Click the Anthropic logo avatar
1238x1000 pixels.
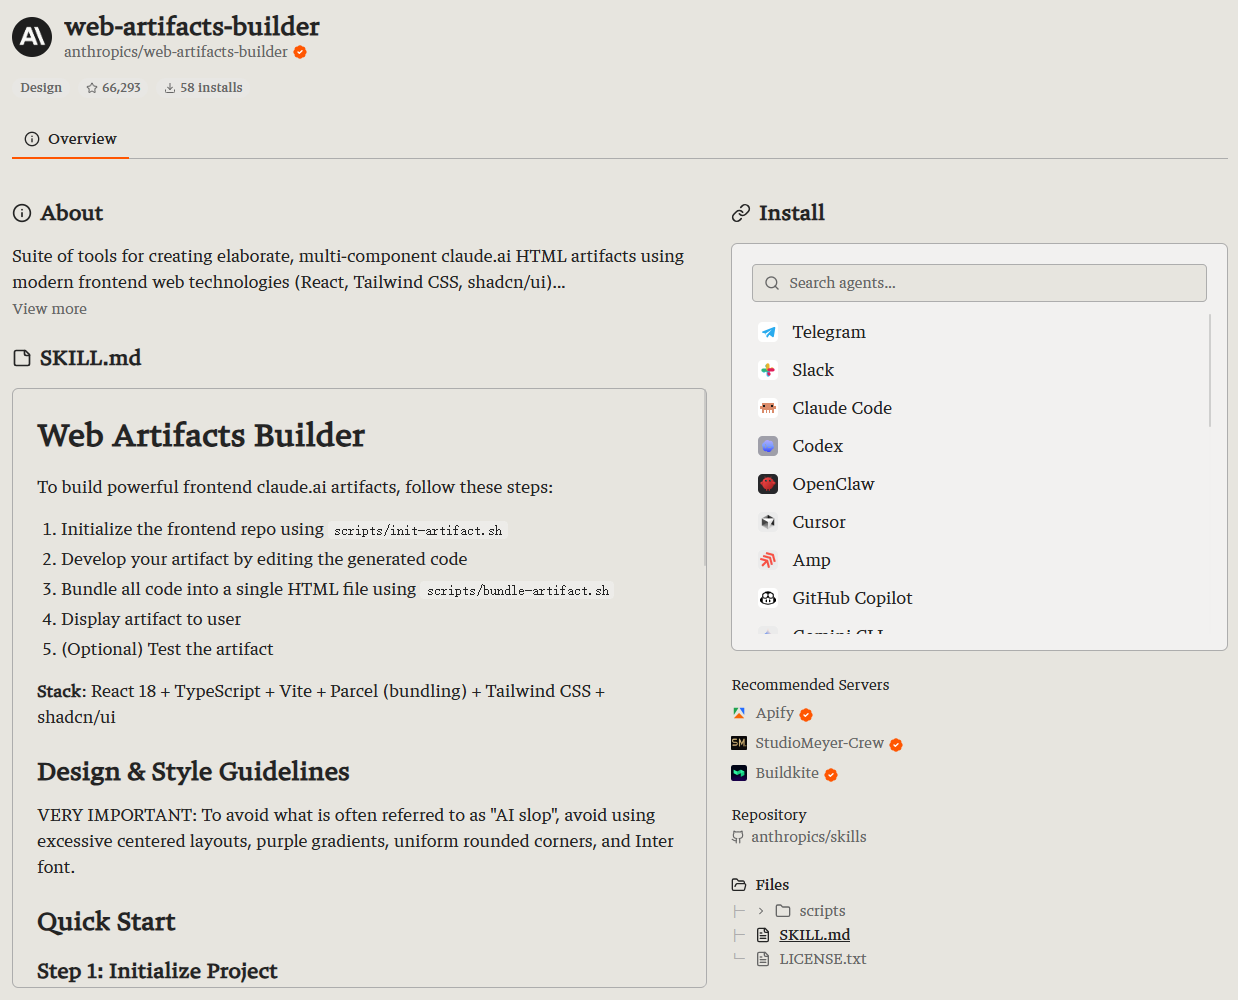32,37
